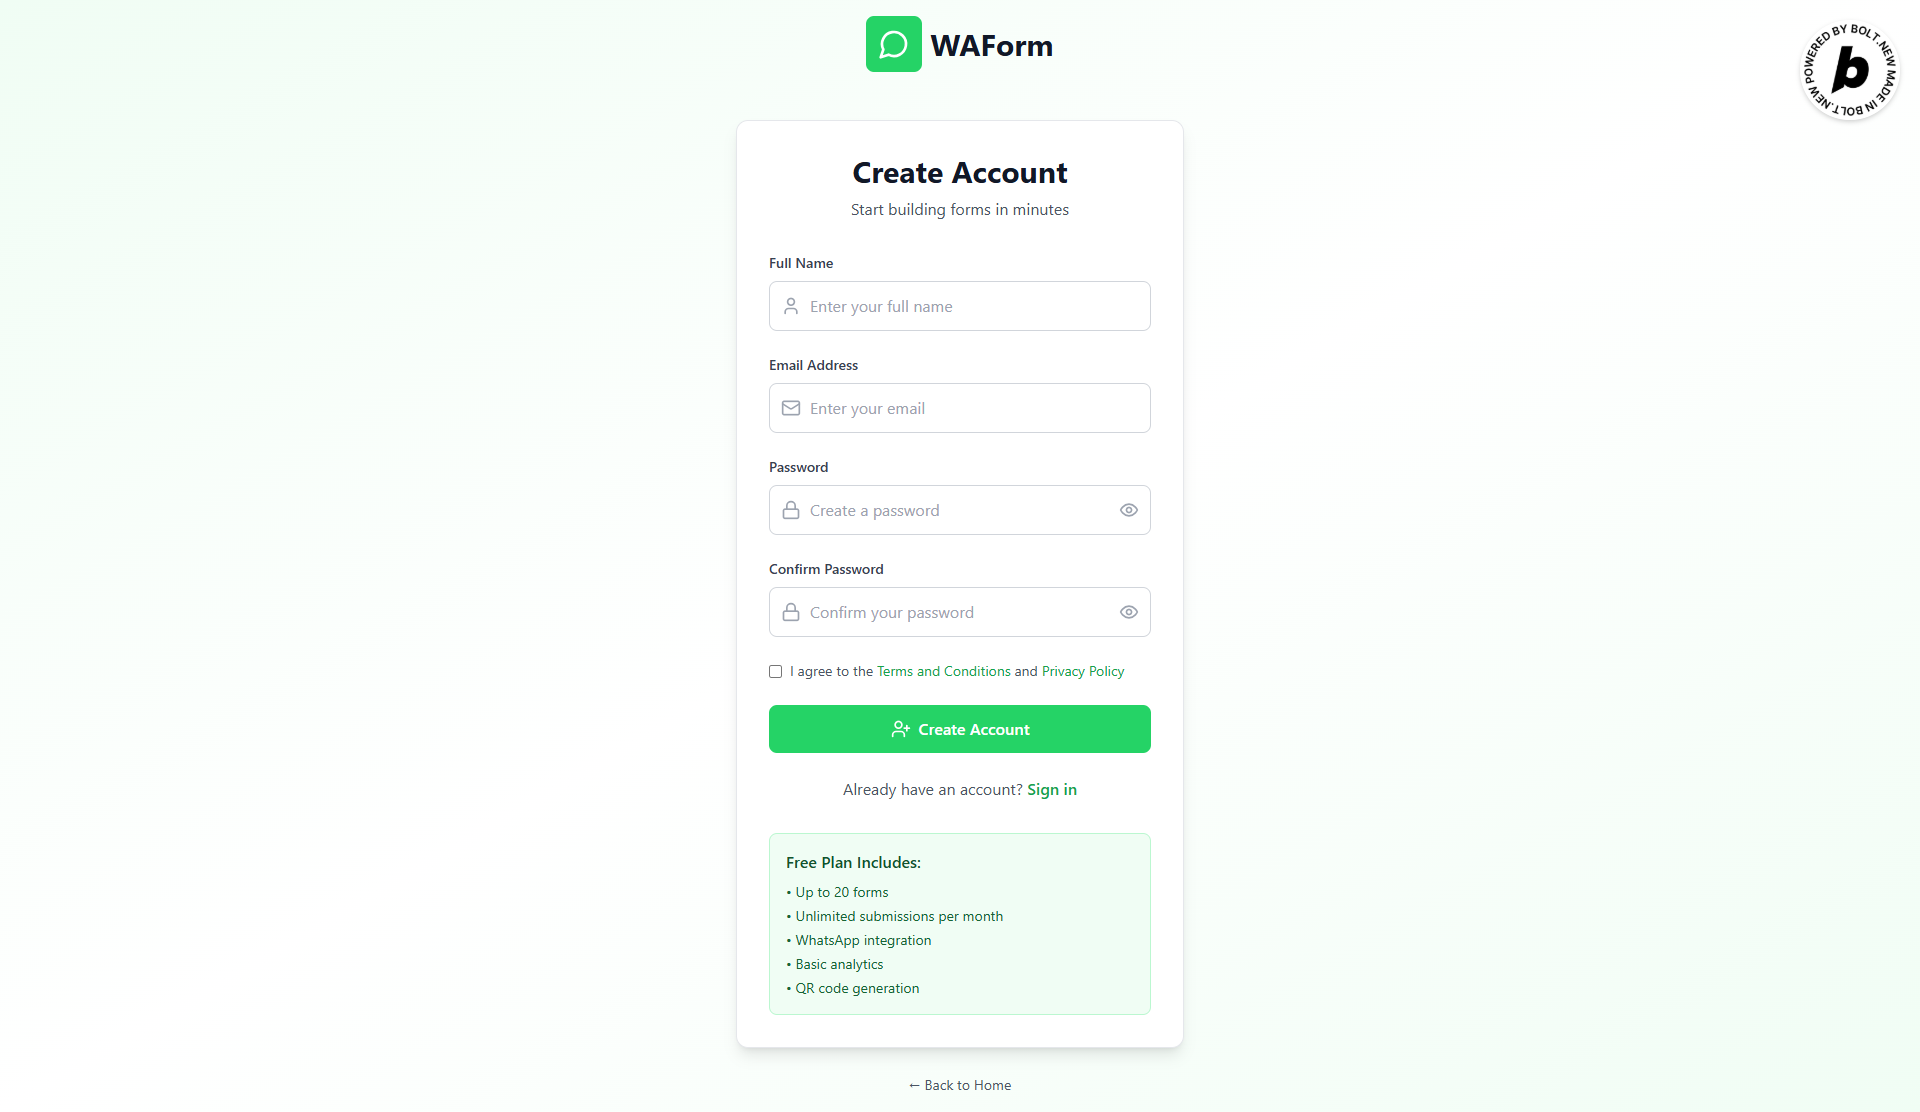The height and width of the screenshot is (1112, 1920).
Task: Select the Enter your email input field
Action: coord(960,408)
